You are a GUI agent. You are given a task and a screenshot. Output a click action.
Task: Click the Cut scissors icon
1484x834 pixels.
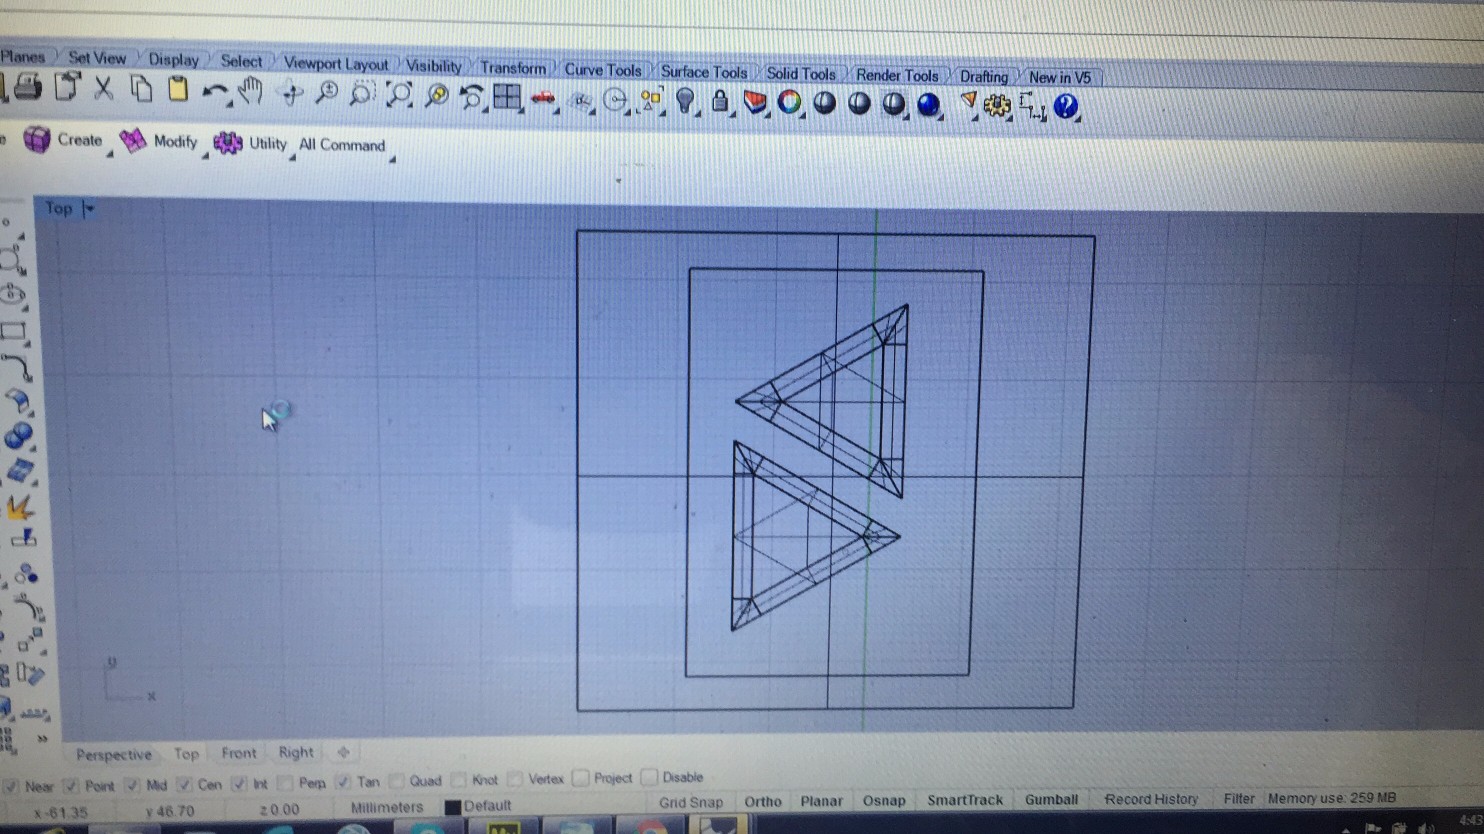[x=103, y=88]
